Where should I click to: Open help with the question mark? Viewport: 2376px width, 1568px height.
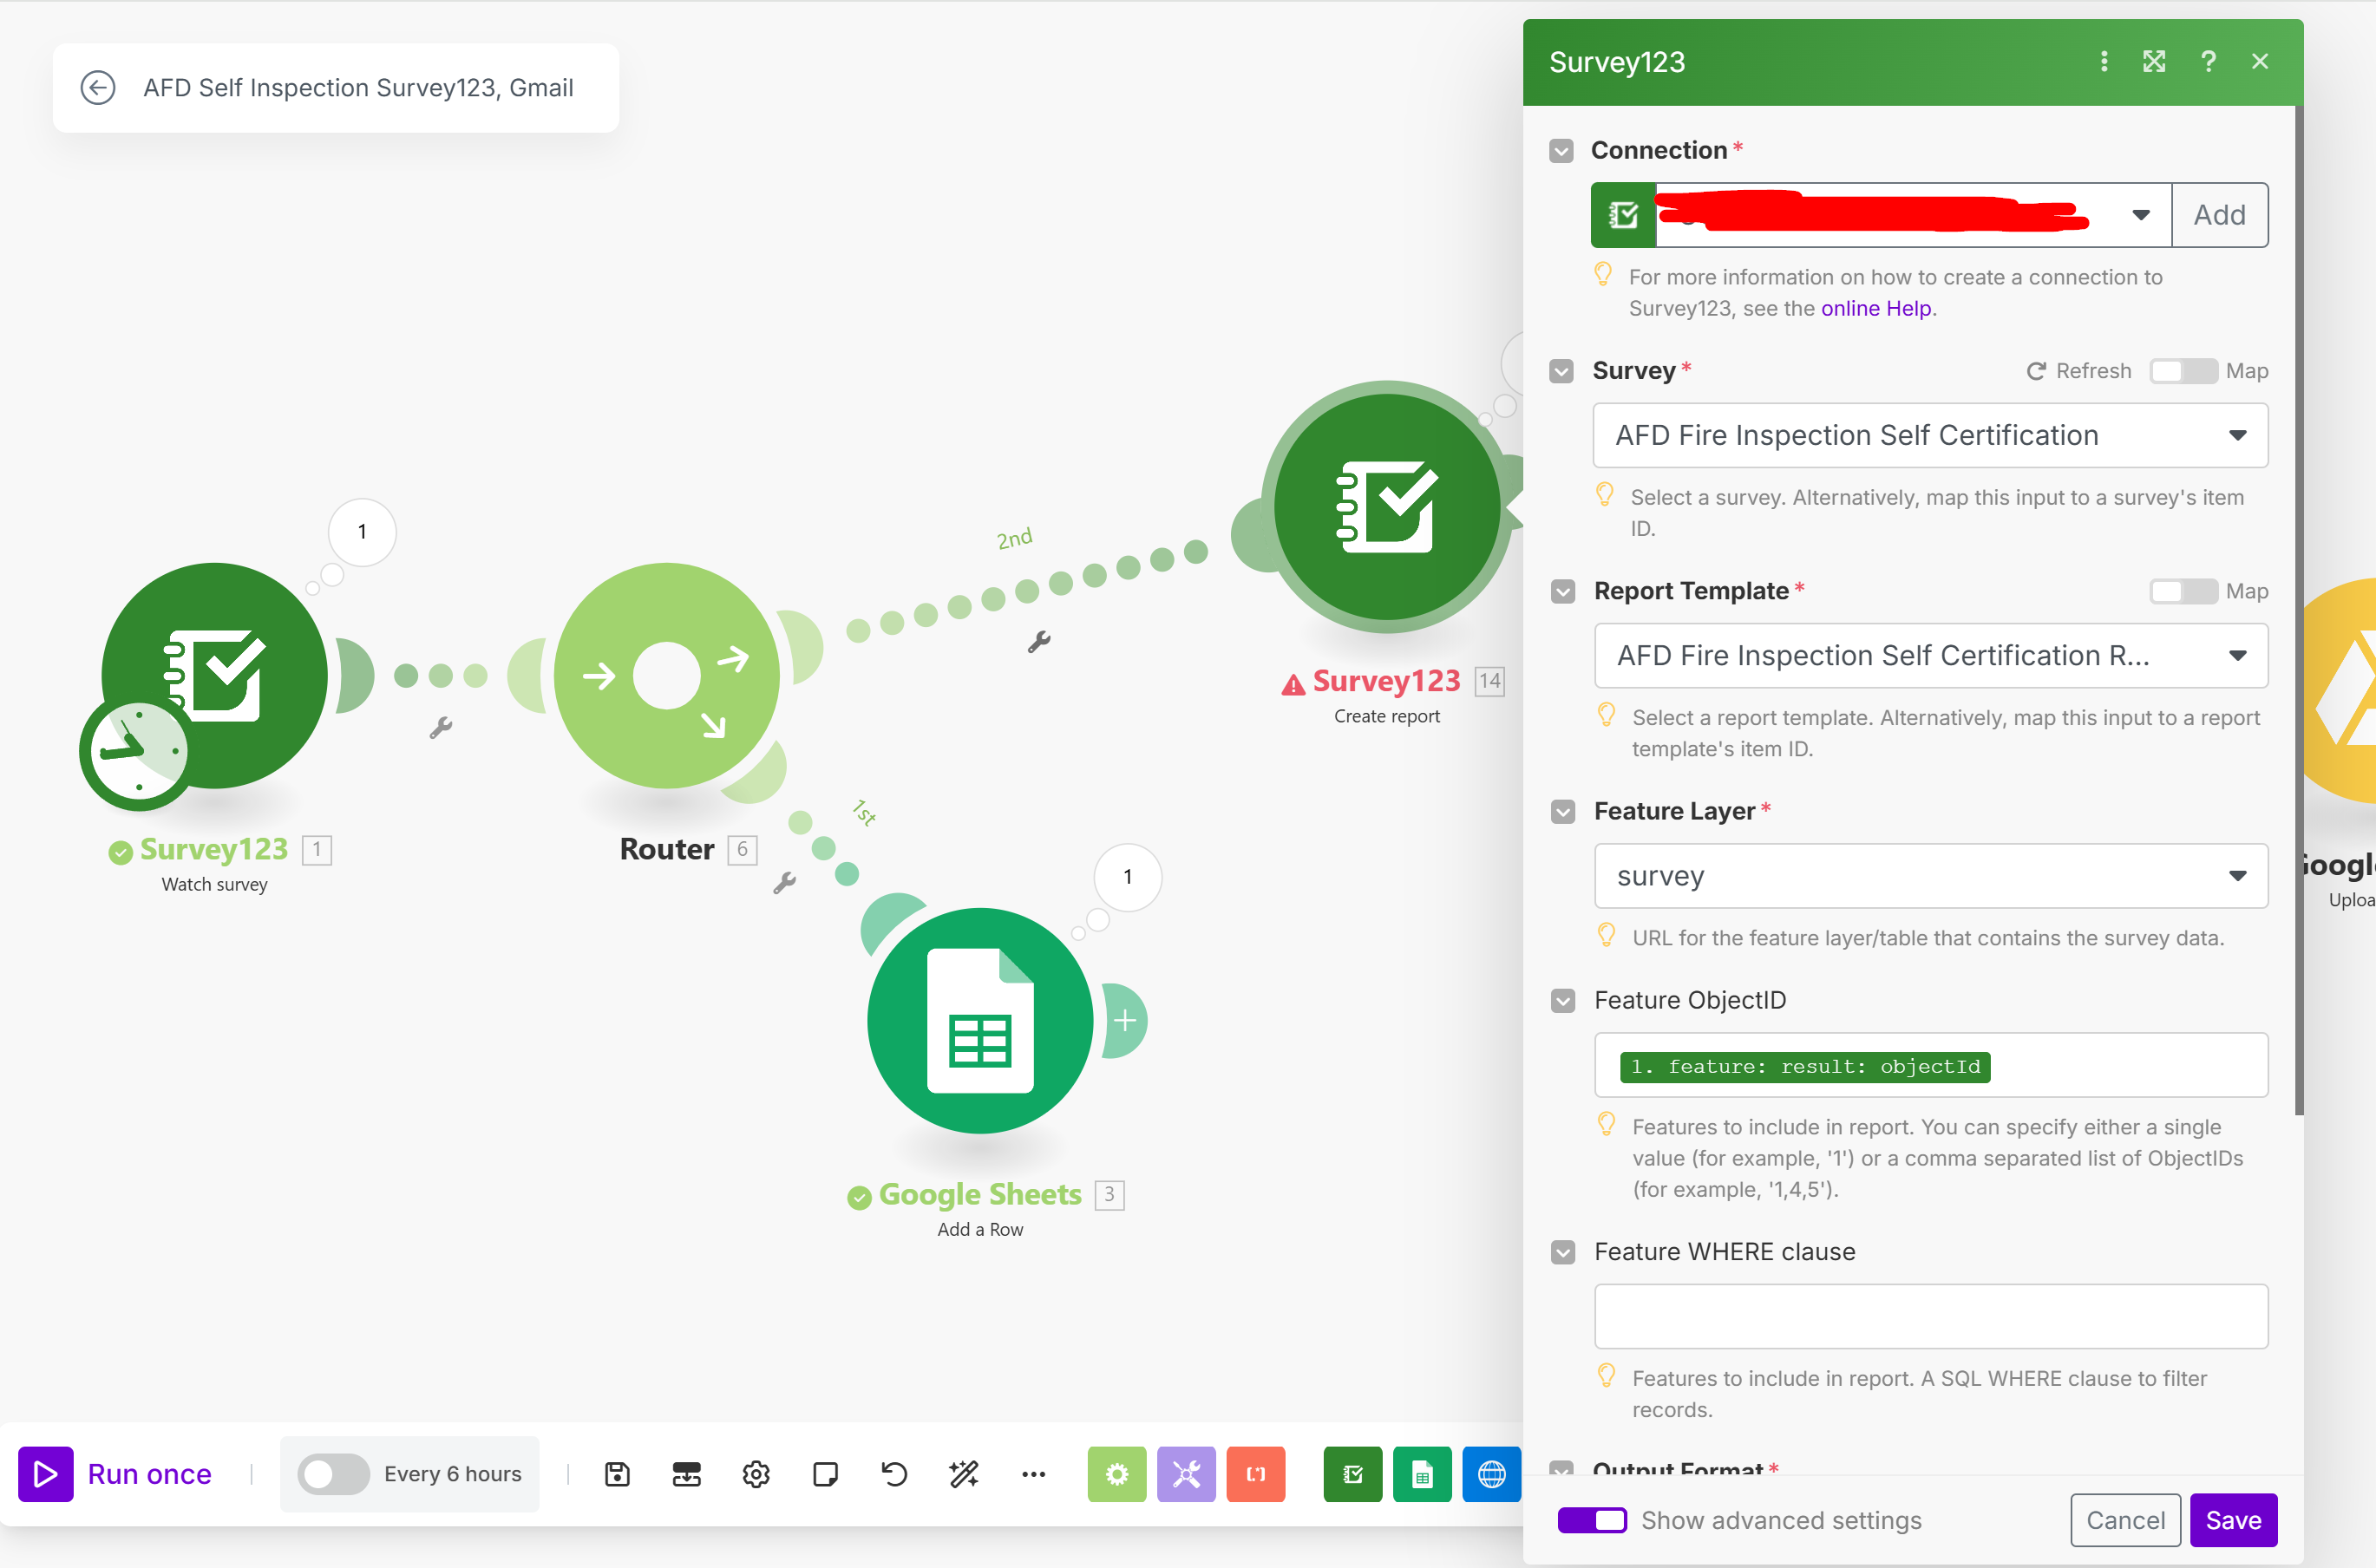2208,62
